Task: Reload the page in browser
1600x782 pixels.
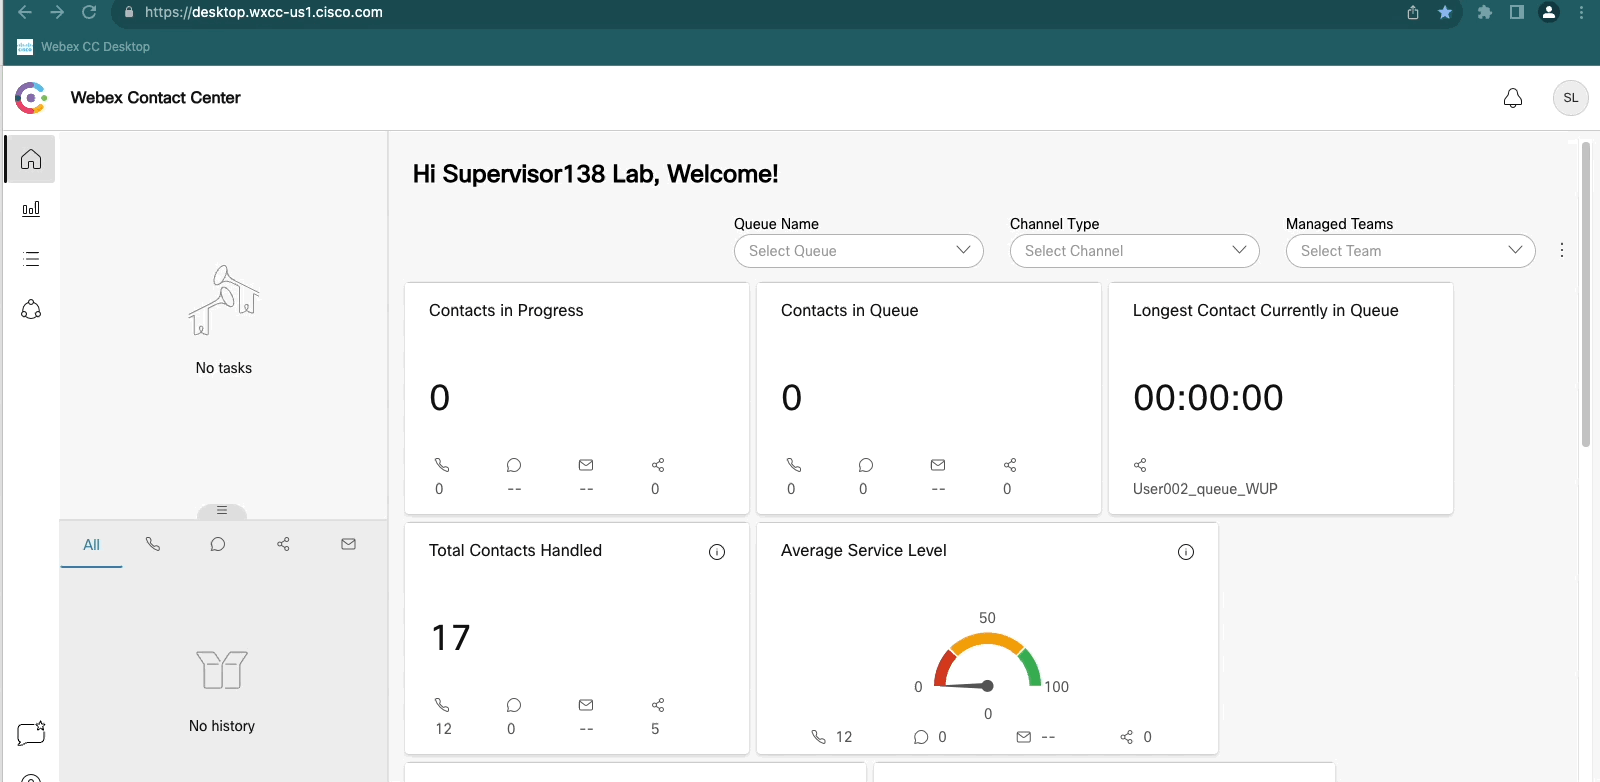Action: coord(89,13)
